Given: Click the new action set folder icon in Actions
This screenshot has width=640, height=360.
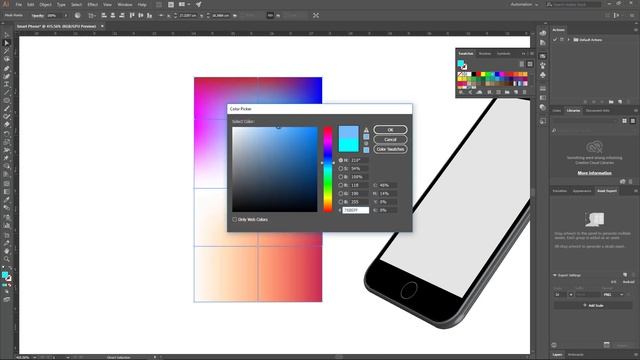Looking at the screenshot, I should tap(611, 102).
